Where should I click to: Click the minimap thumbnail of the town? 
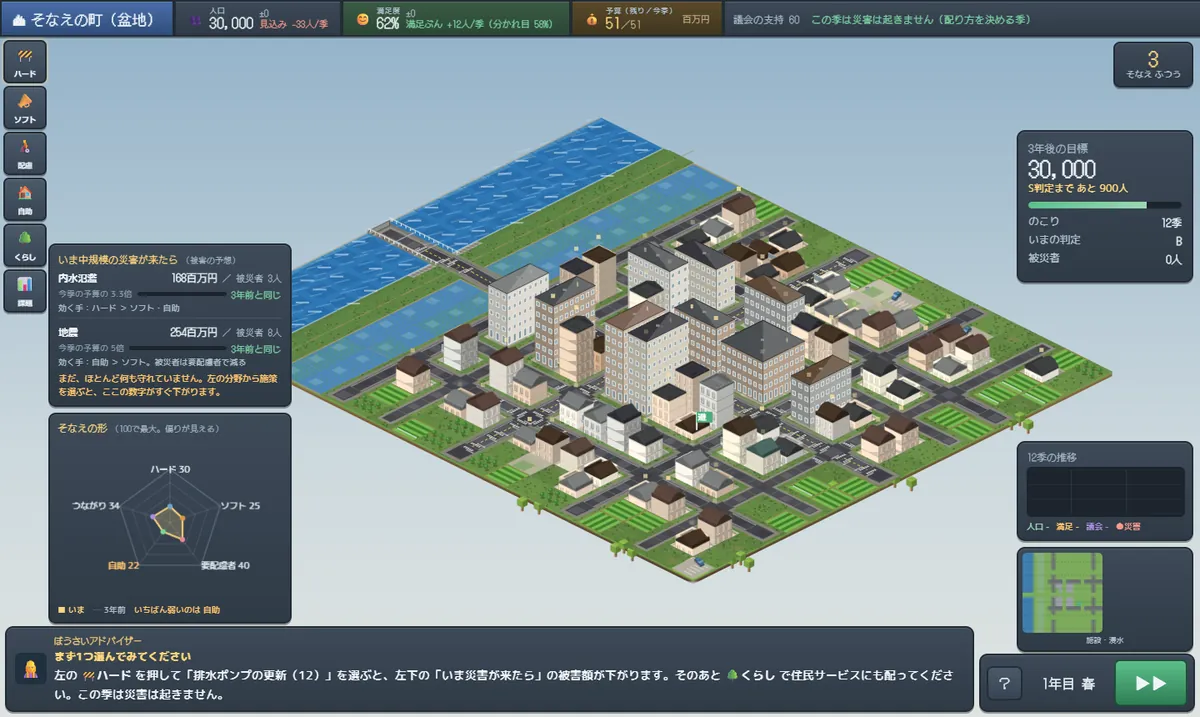pyautogui.click(x=1062, y=592)
